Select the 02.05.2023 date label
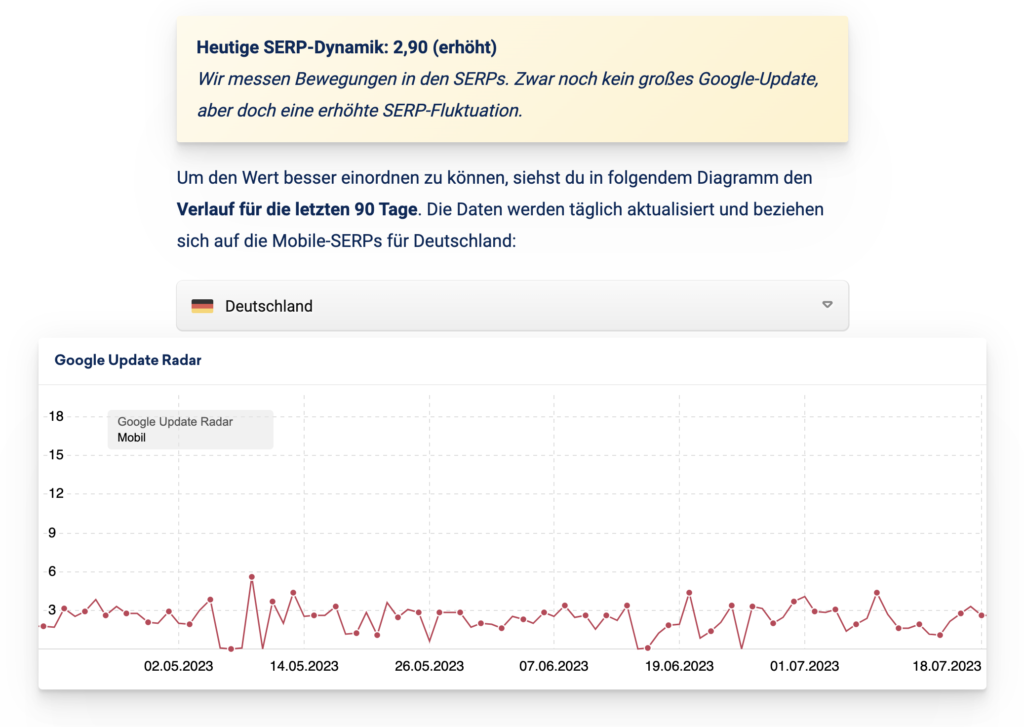 click(x=179, y=666)
